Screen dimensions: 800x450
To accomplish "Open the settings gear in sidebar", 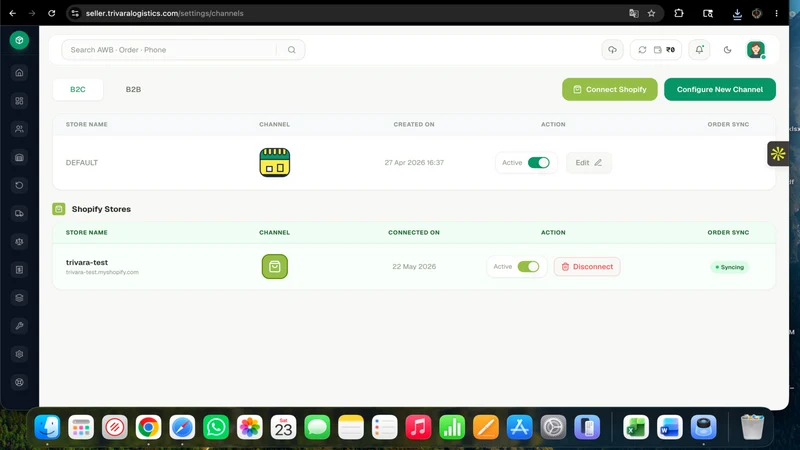I will [19, 354].
